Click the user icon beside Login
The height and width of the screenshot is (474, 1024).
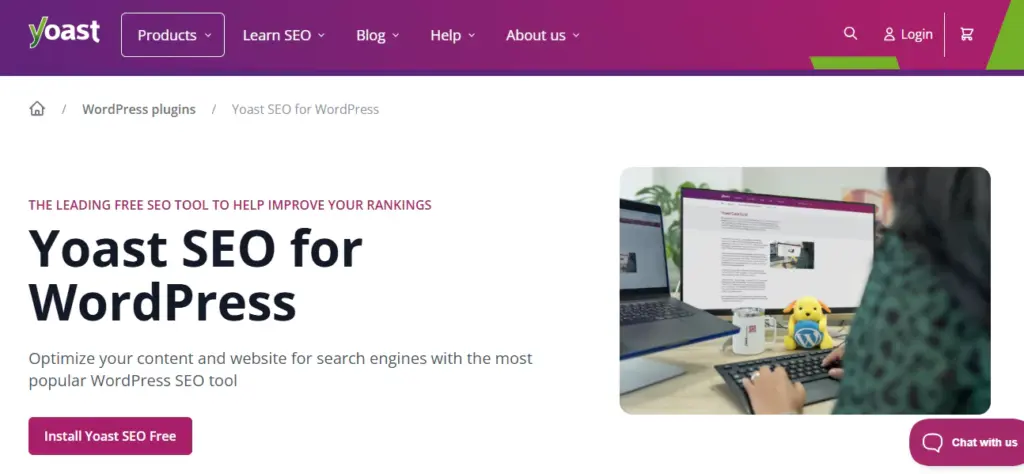coord(889,35)
